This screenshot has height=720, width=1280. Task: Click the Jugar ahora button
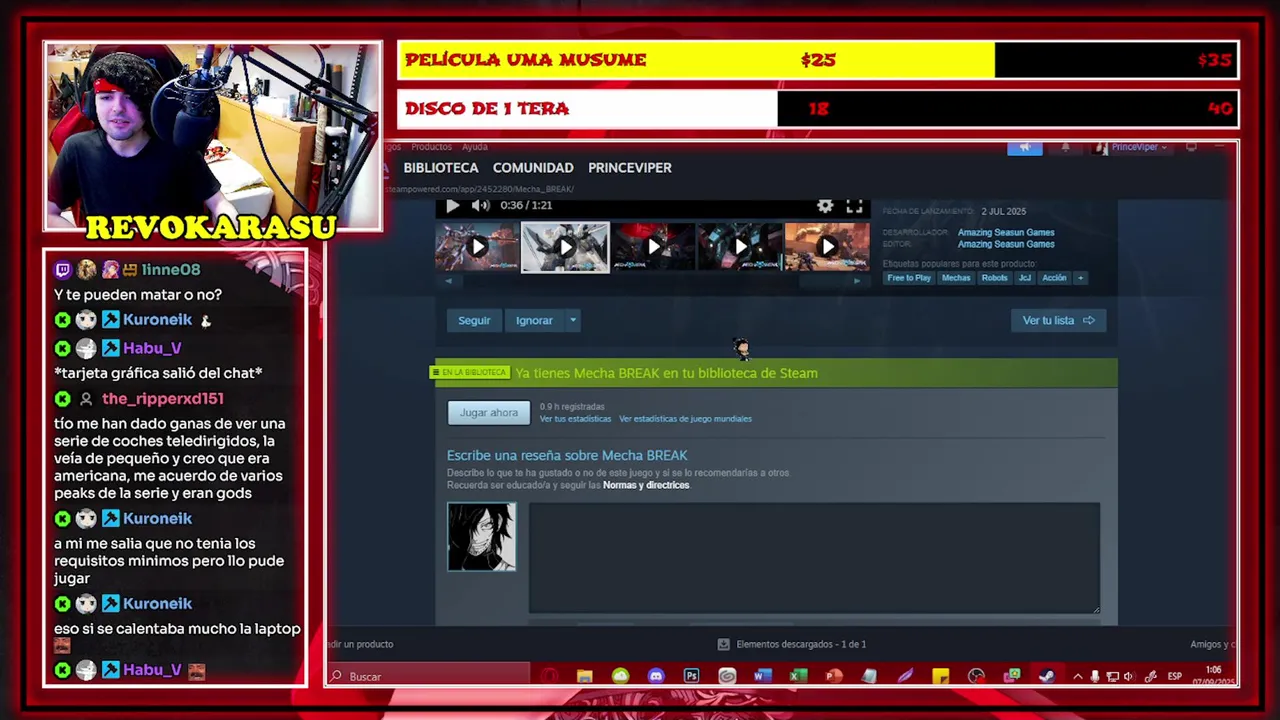489,413
